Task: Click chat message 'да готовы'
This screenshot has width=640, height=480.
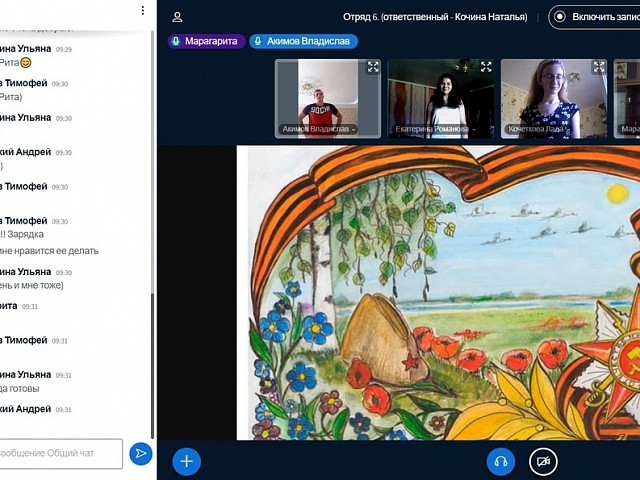Action: pos(20,389)
